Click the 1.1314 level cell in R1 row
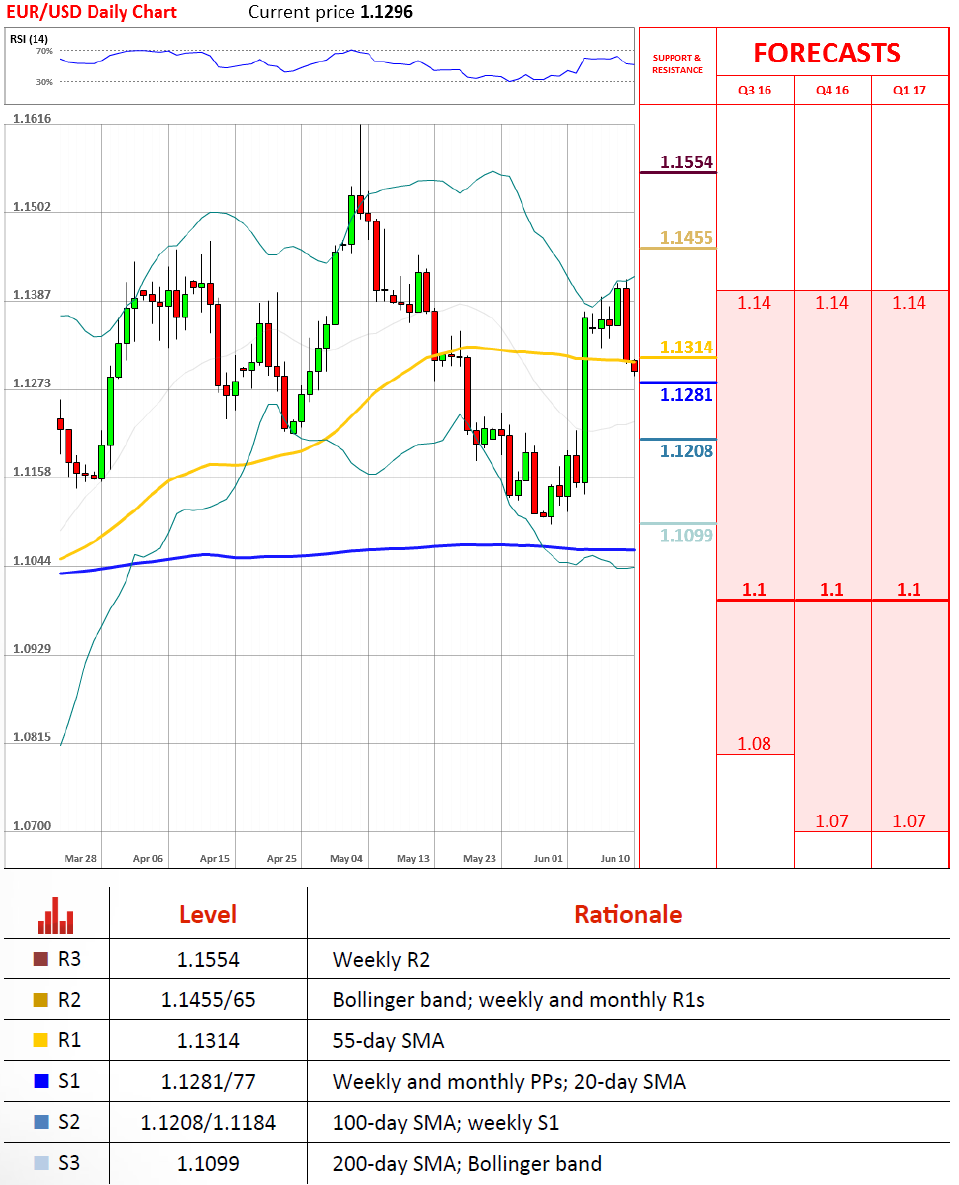This screenshot has height=1185, width=959. click(208, 1041)
